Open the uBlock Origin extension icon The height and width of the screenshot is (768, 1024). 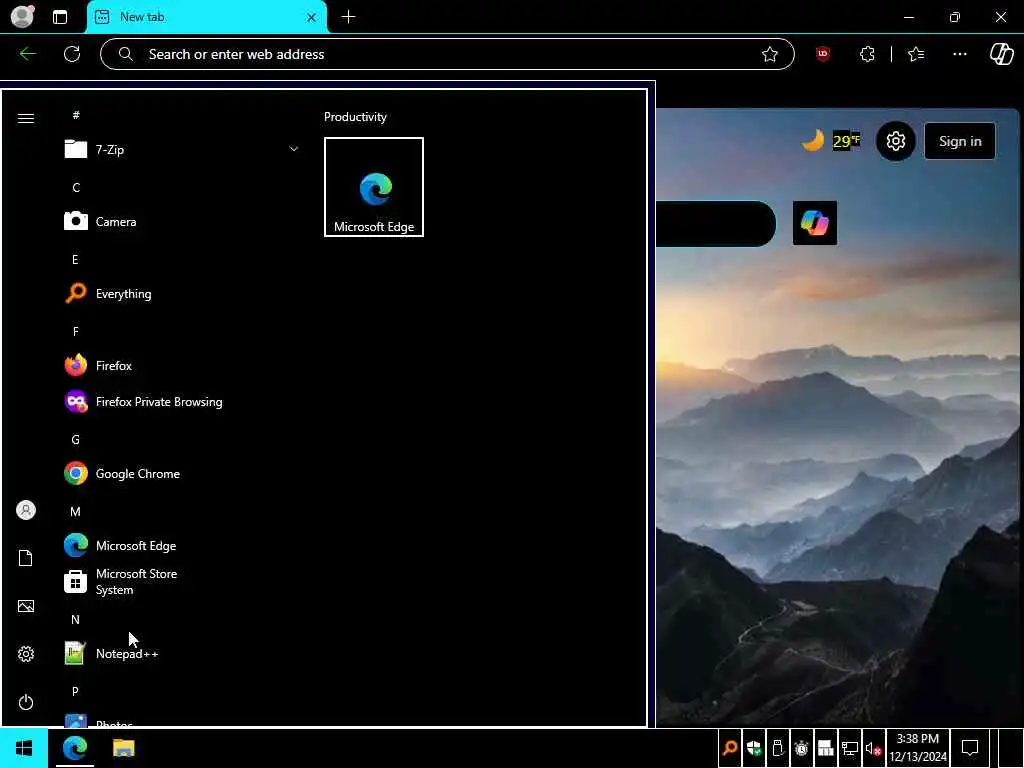point(823,54)
